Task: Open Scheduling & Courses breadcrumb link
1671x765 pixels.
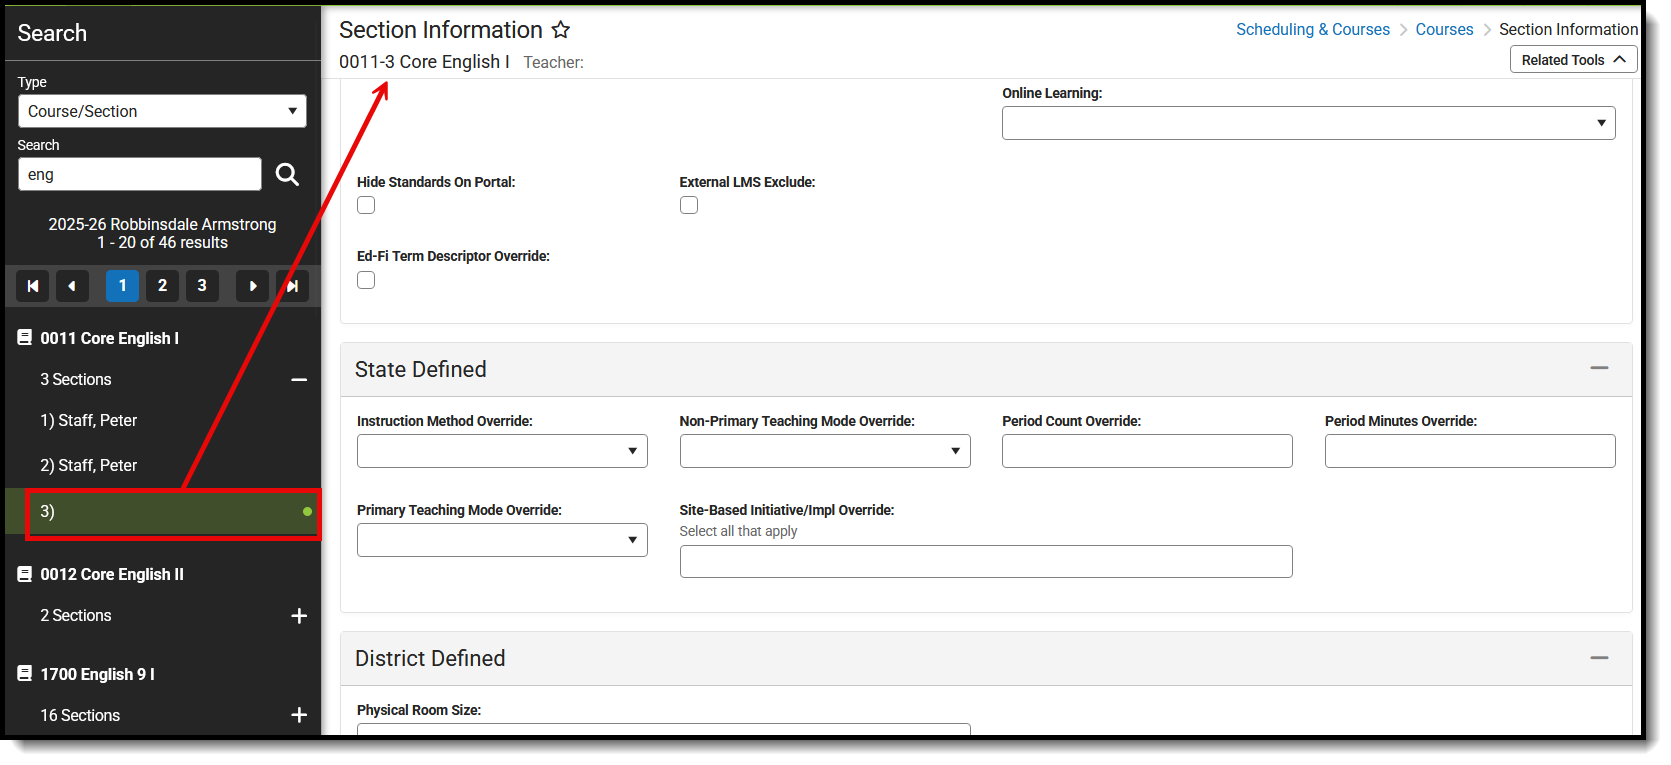Action: pyautogui.click(x=1312, y=29)
